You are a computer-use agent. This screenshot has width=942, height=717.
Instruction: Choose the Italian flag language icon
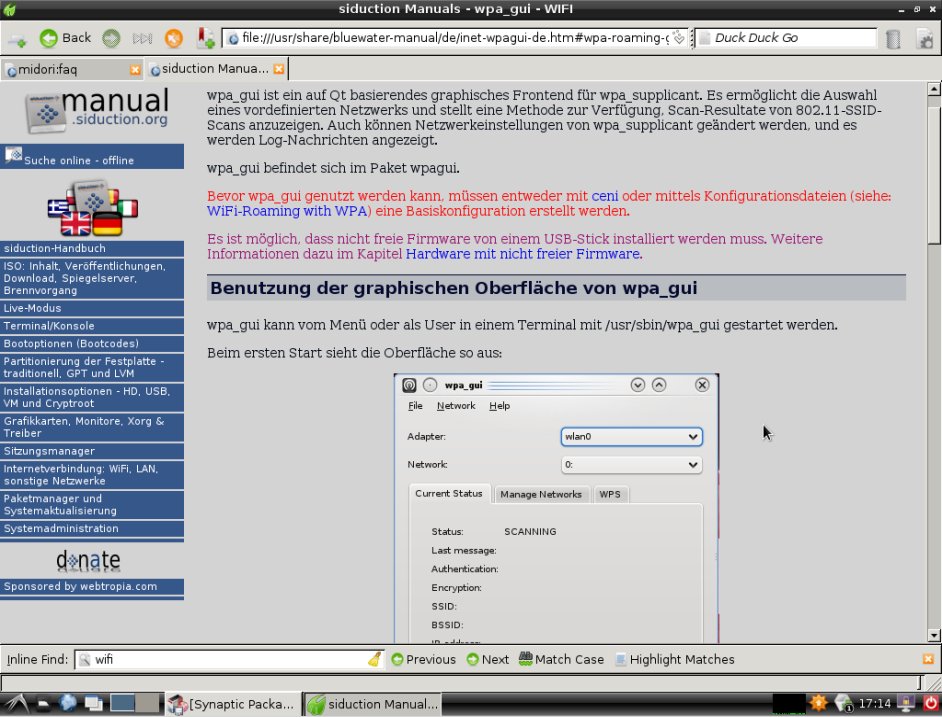click(x=127, y=208)
